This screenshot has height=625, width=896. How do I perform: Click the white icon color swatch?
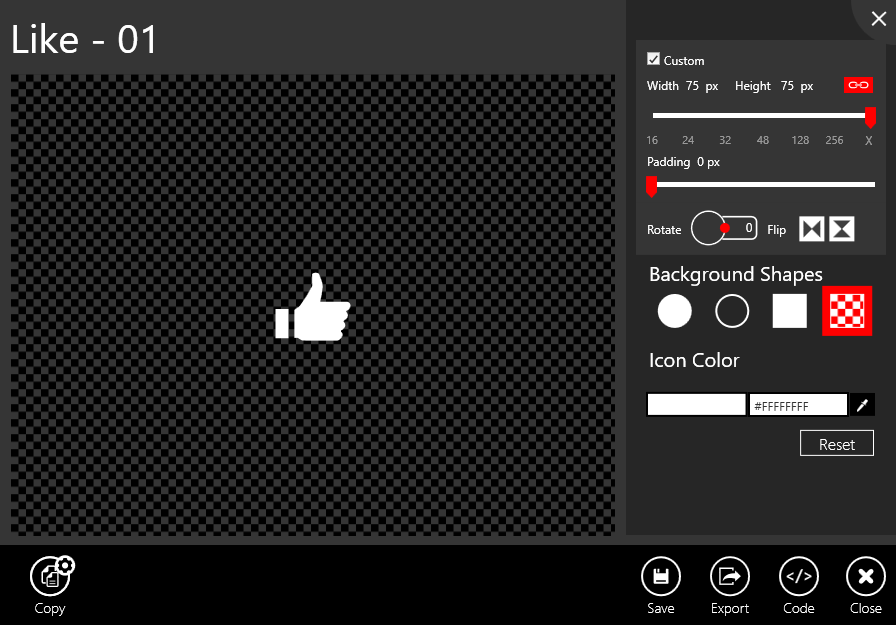696,405
